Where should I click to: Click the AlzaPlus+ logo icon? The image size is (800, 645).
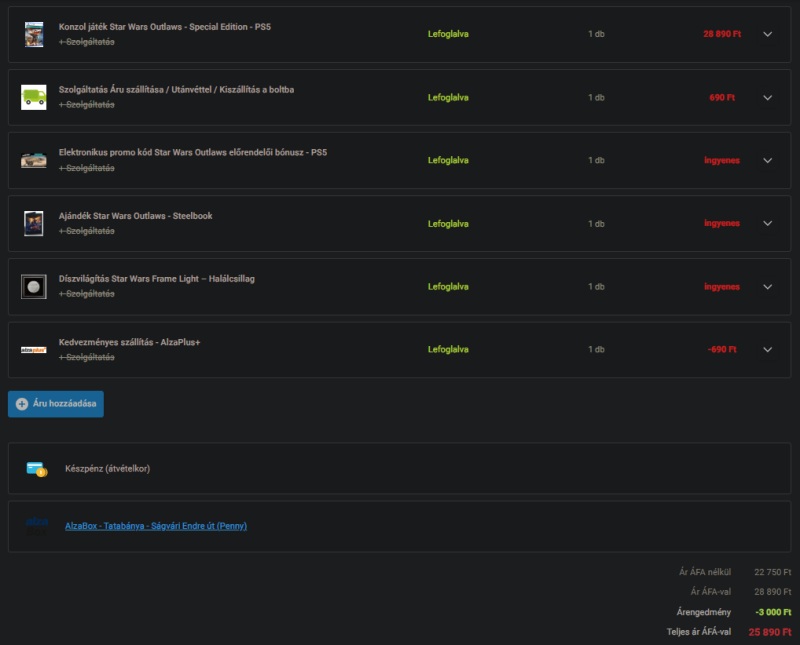34,350
